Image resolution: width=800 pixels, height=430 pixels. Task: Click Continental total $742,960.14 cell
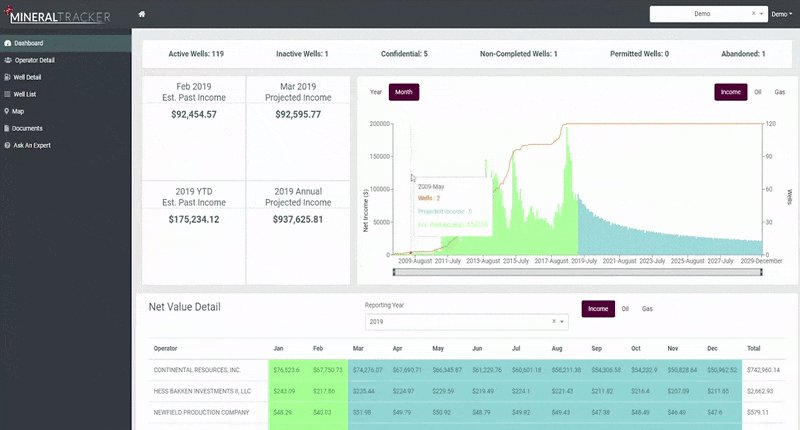pos(763,370)
